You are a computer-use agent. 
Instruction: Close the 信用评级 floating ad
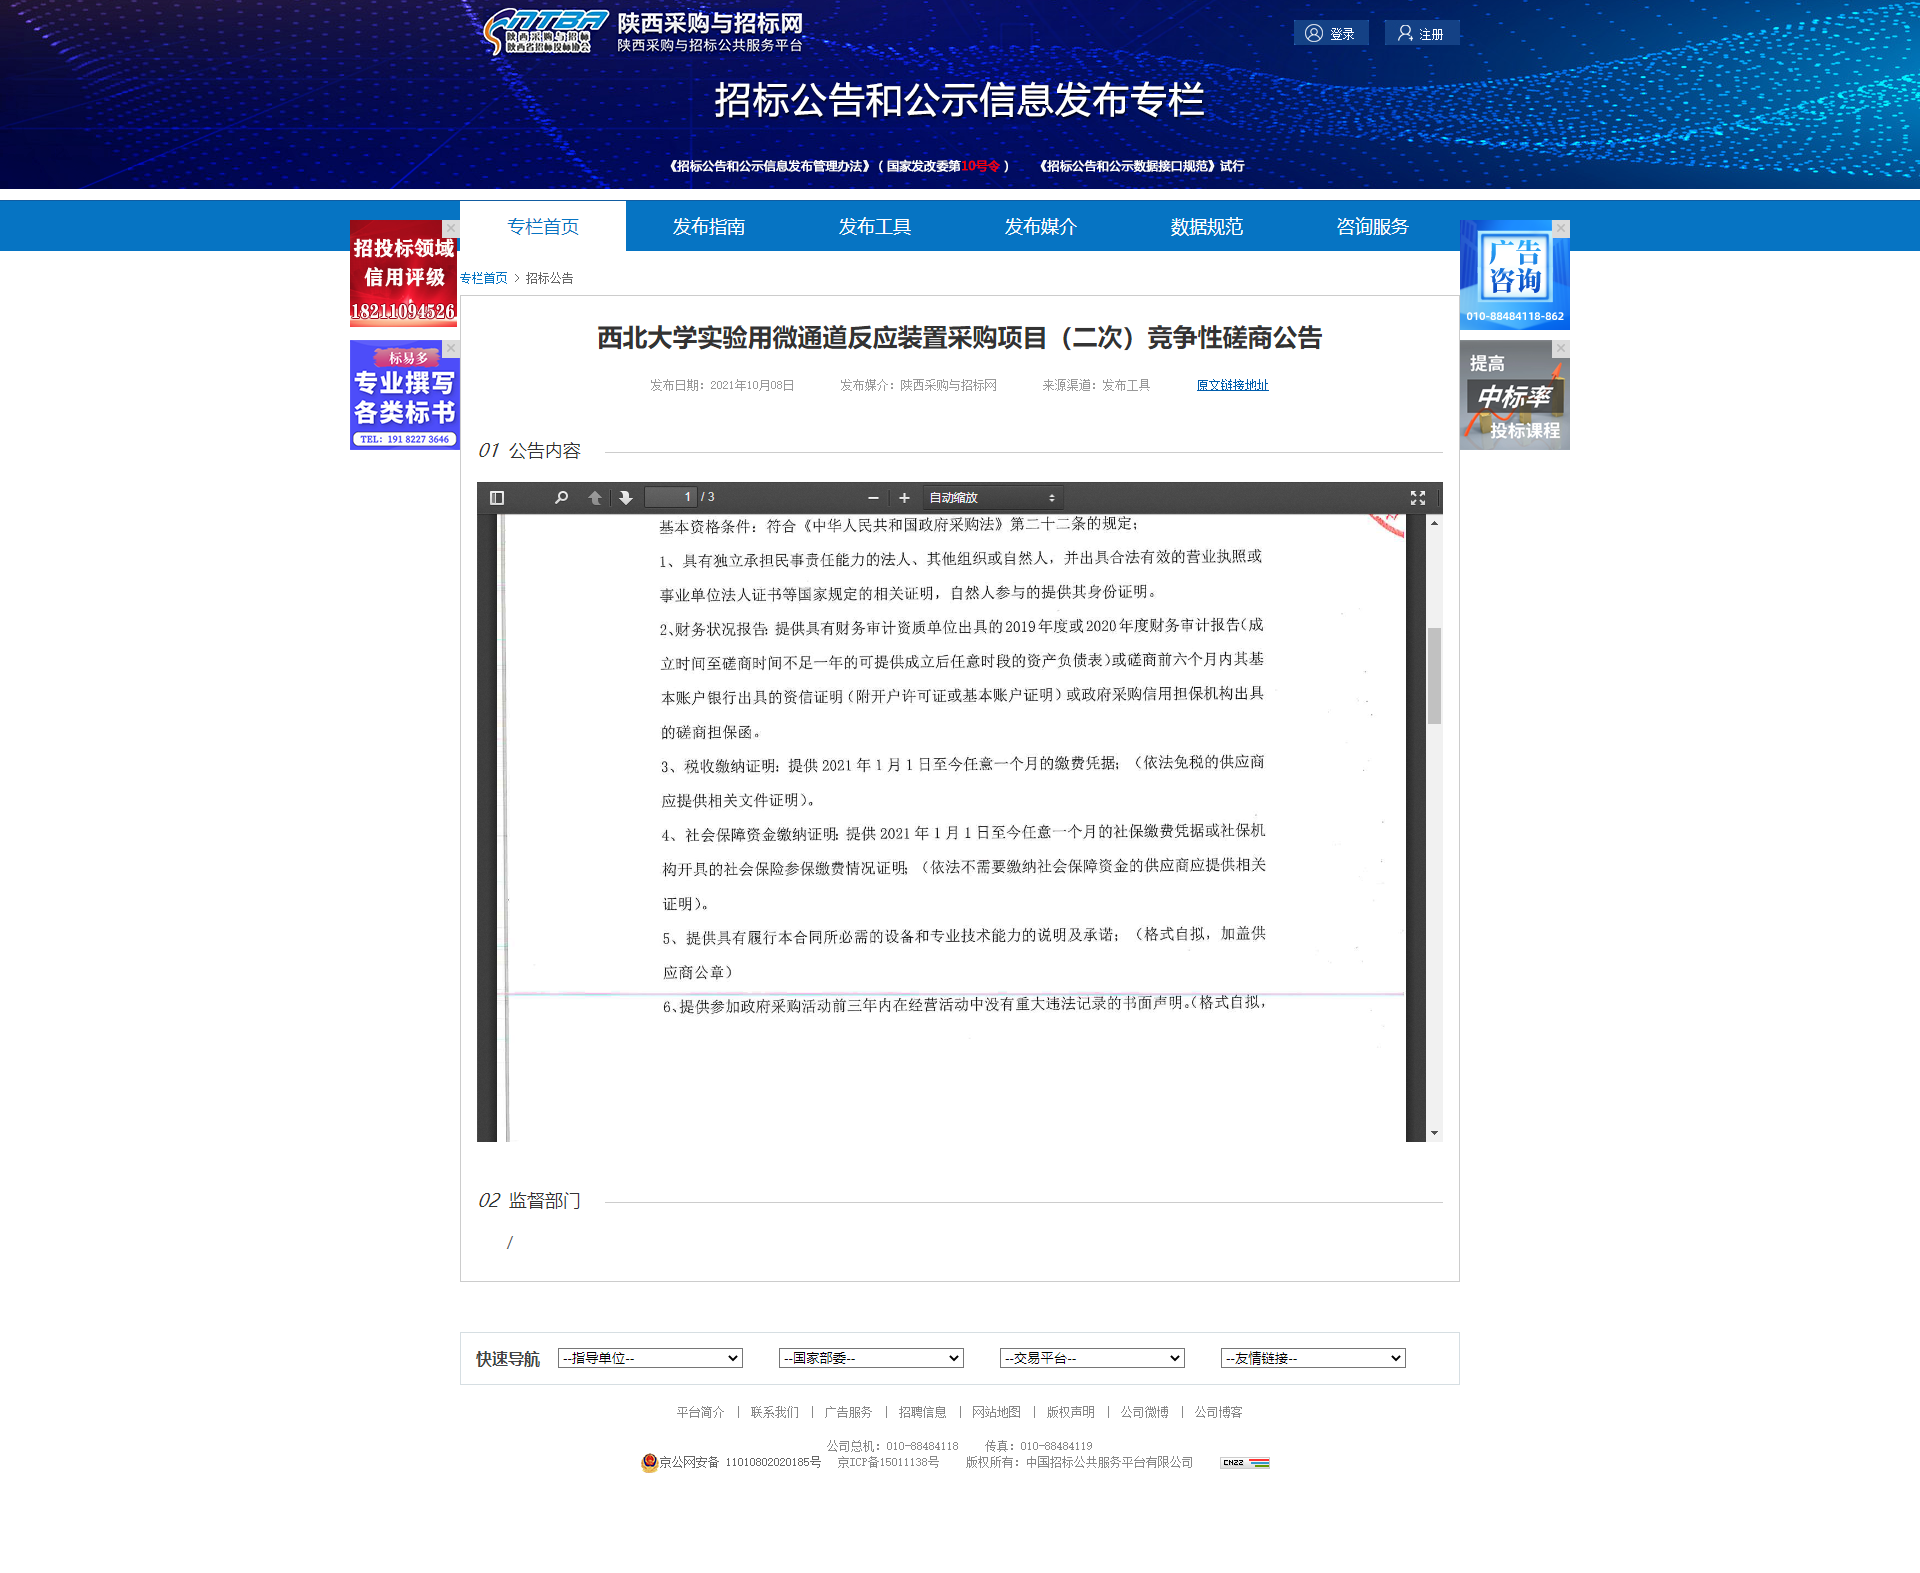tap(451, 229)
